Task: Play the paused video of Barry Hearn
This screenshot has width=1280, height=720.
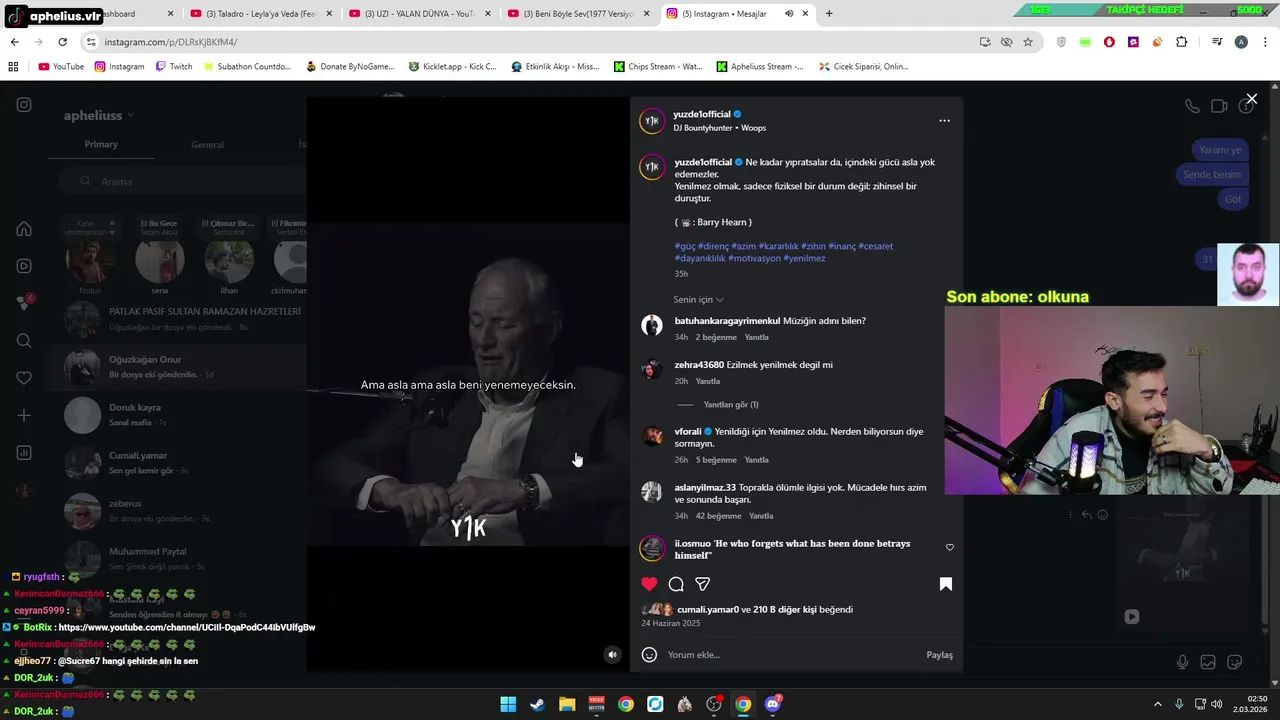Action: [x=468, y=385]
